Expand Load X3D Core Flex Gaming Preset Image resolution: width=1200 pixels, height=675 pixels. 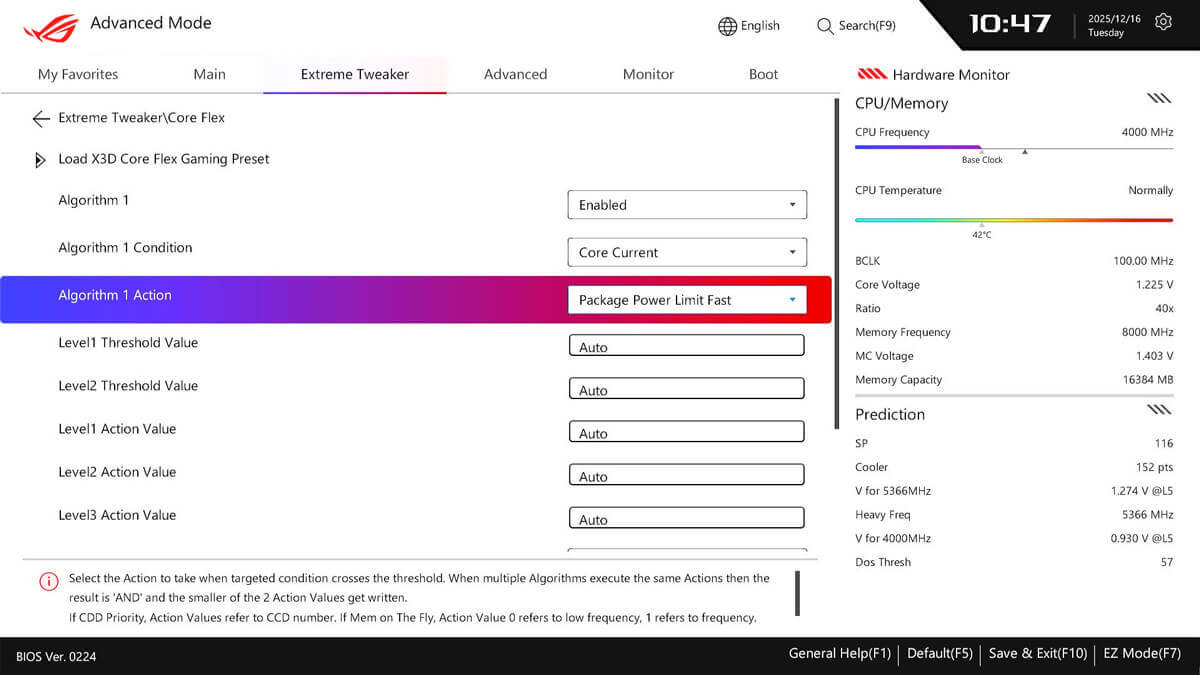(41, 160)
